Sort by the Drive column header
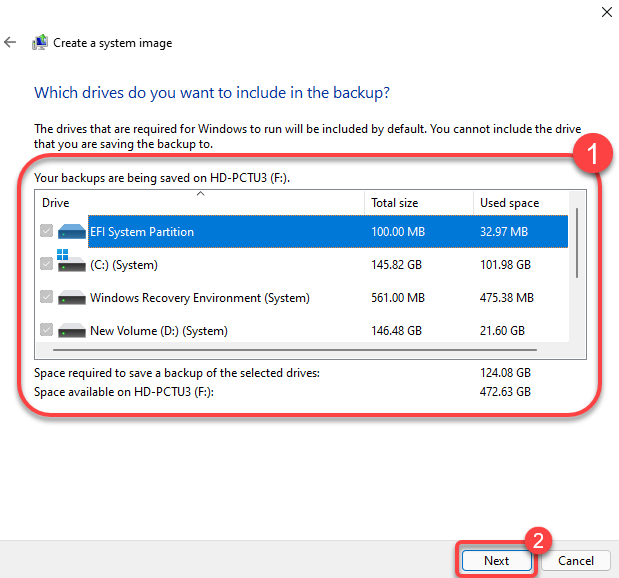 [200, 203]
